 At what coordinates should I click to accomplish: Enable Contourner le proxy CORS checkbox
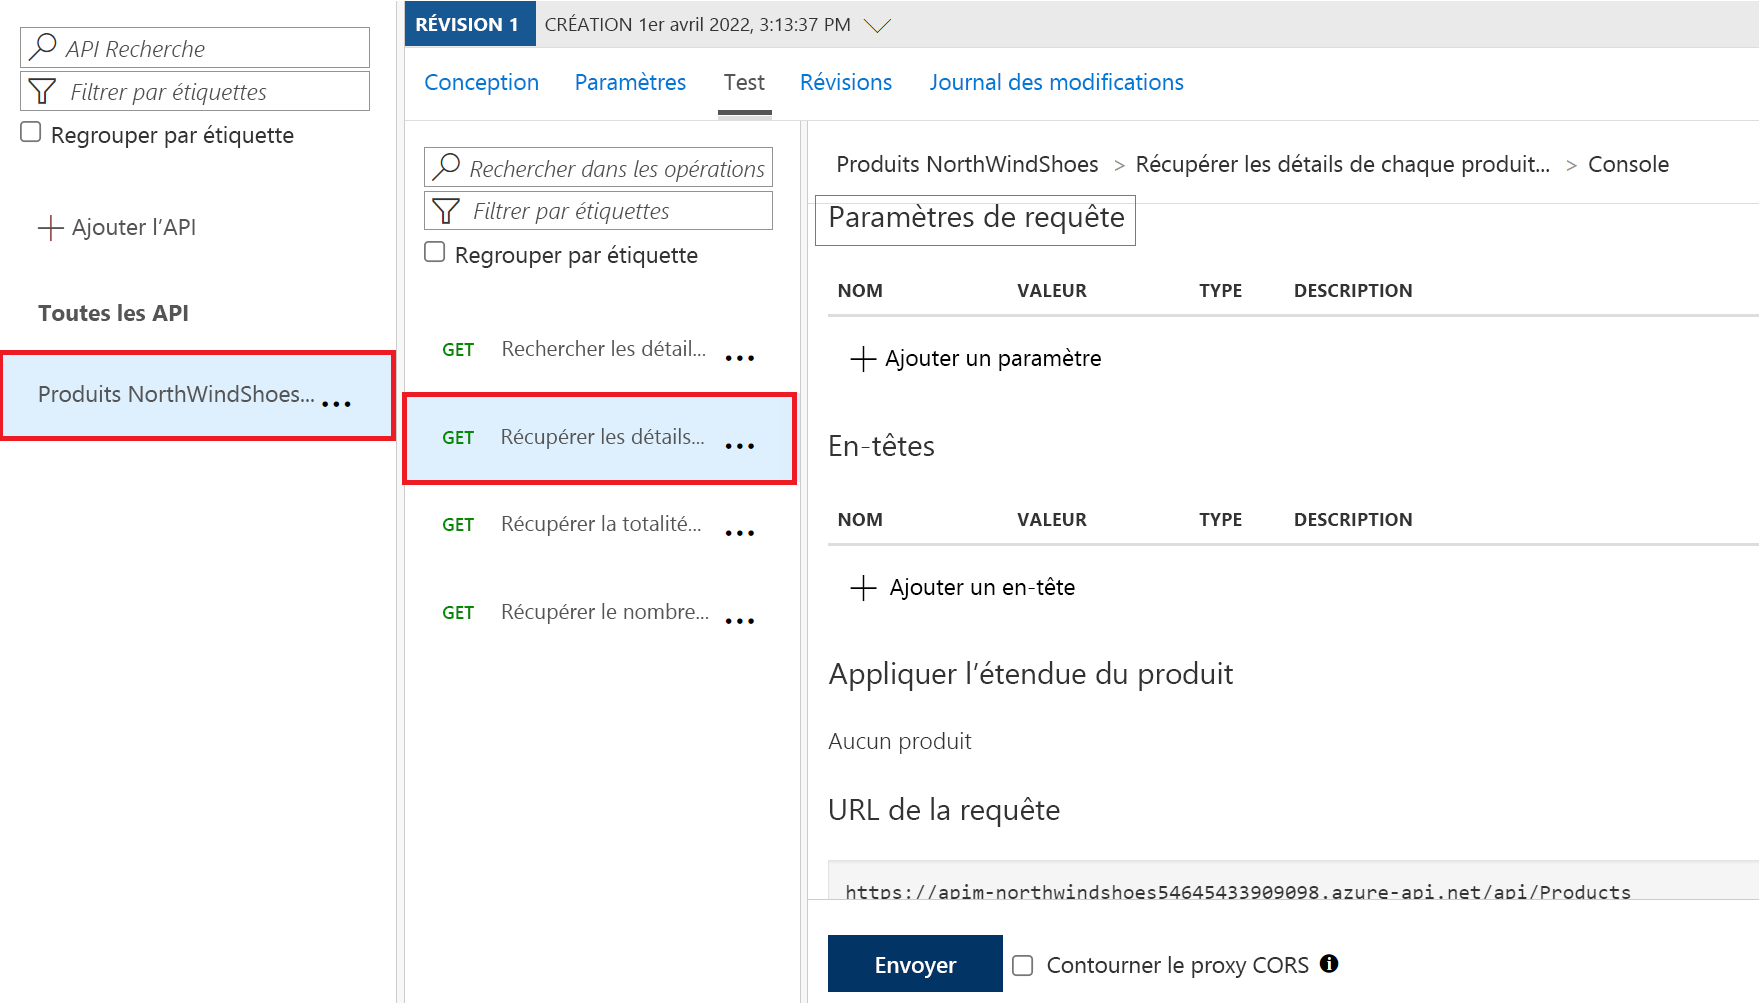pyautogui.click(x=1022, y=965)
